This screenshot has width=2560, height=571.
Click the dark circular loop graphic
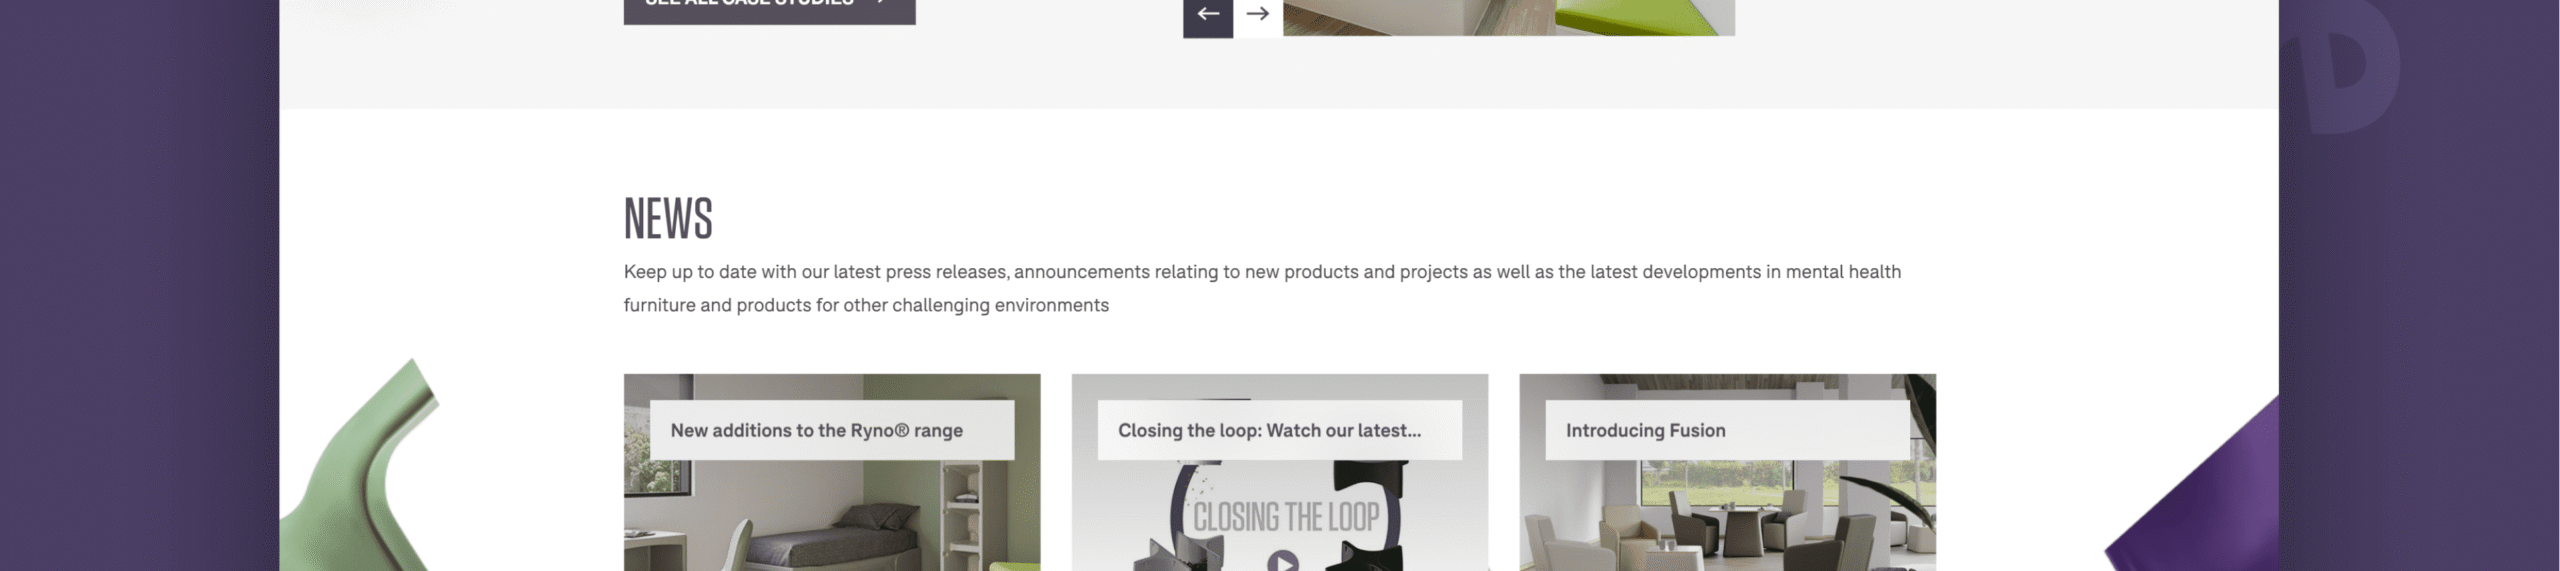(x=1286, y=518)
